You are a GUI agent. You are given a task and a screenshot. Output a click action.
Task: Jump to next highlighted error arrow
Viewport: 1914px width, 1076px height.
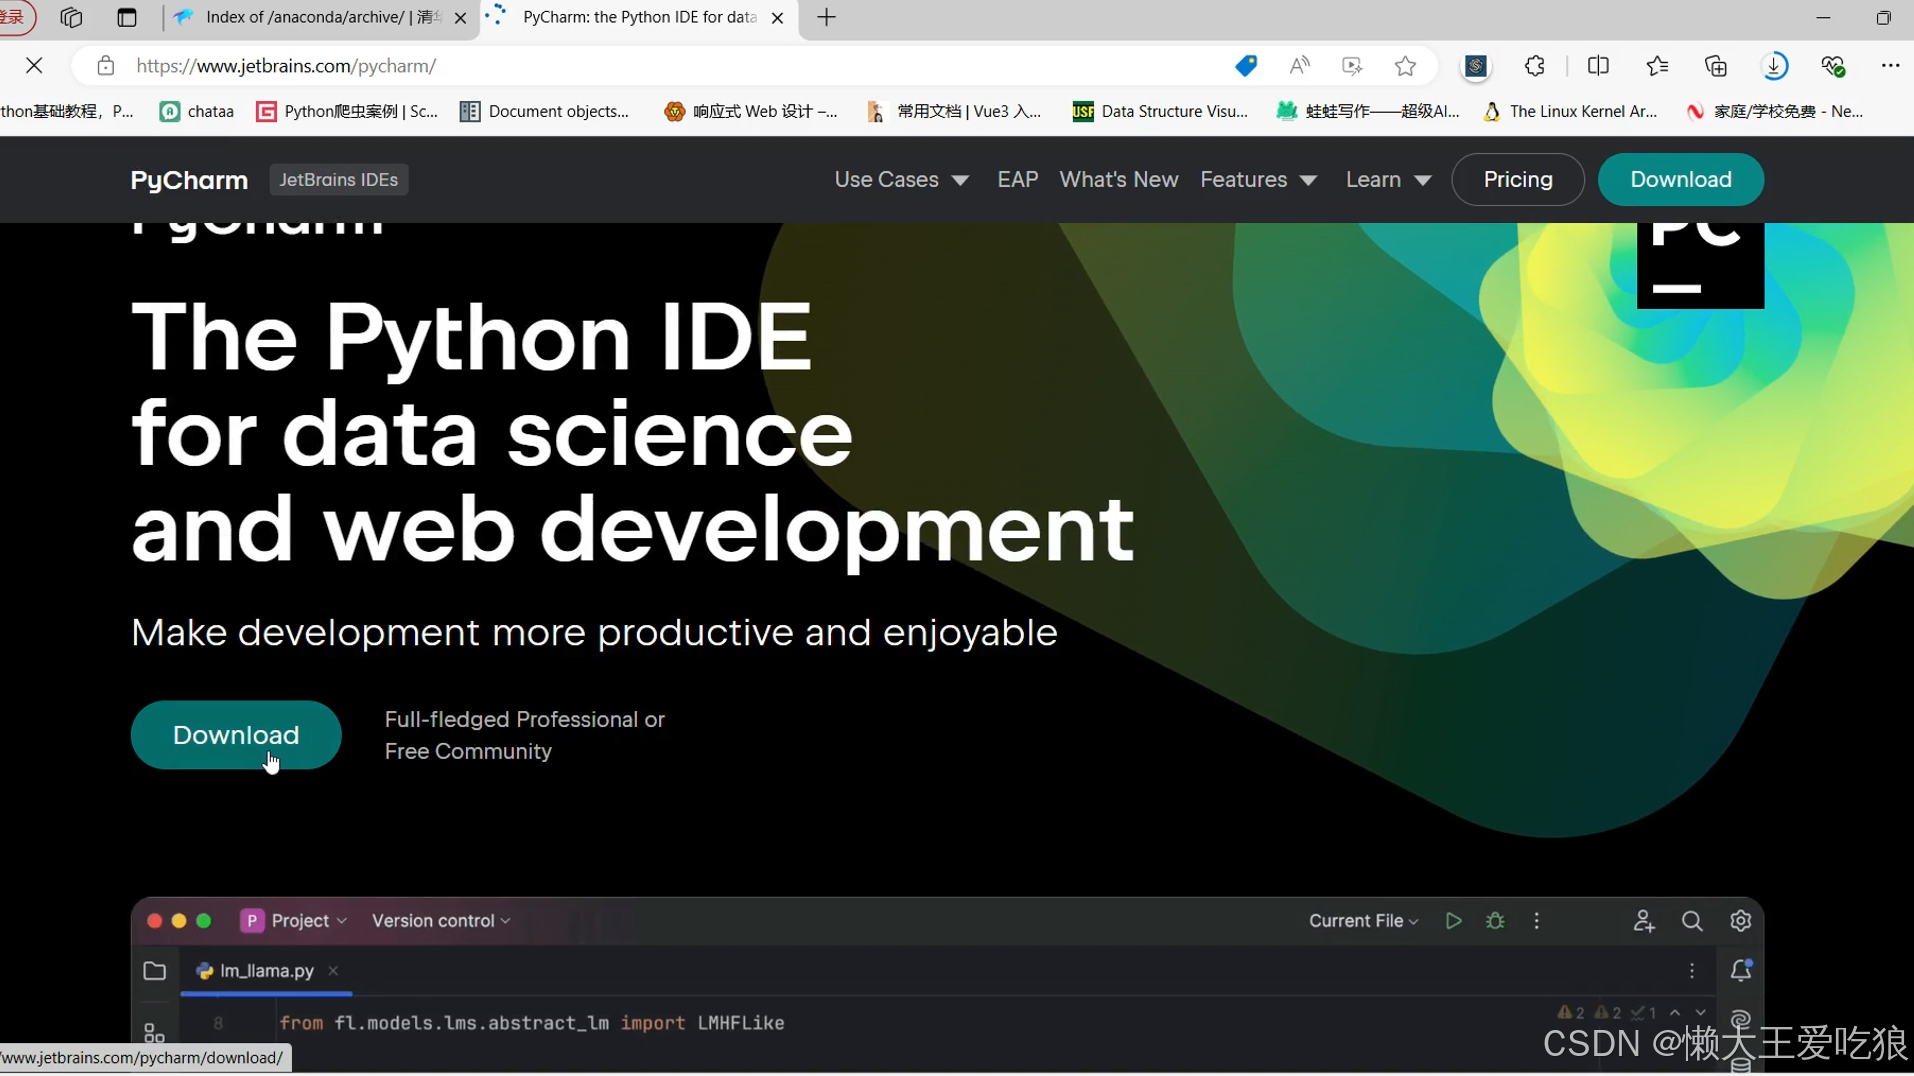click(1700, 1013)
